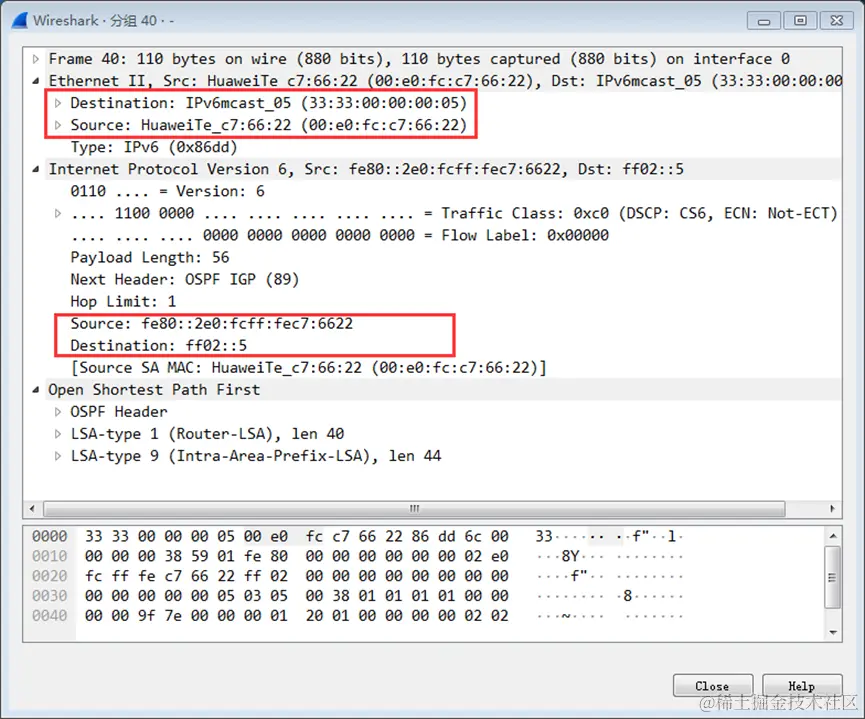Click hex offset 0000 row label
This screenshot has width=865, height=719.
[x=50, y=536]
